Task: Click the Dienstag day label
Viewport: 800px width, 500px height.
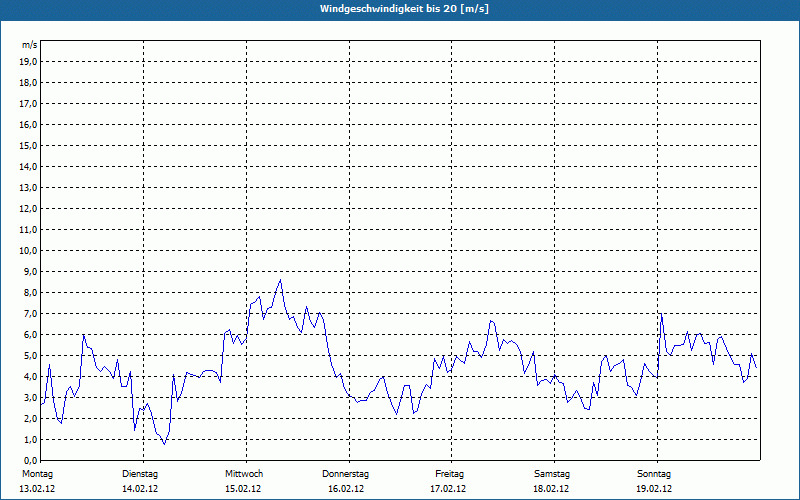Action: (140, 474)
